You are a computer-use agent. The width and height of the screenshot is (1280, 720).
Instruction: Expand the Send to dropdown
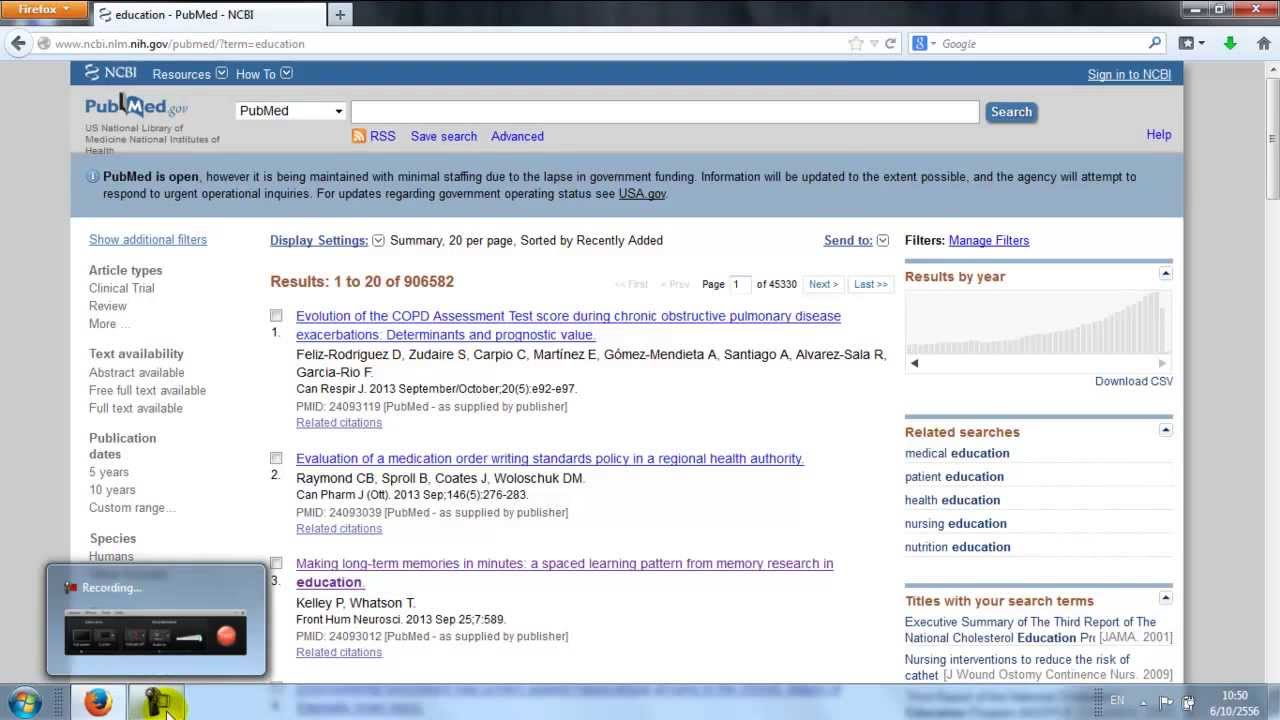tap(882, 241)
